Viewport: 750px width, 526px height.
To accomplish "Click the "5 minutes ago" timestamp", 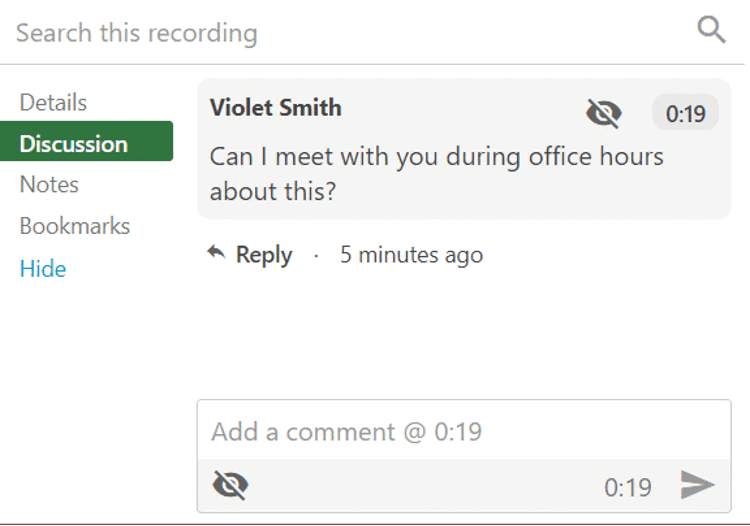I will pos(411,255).
